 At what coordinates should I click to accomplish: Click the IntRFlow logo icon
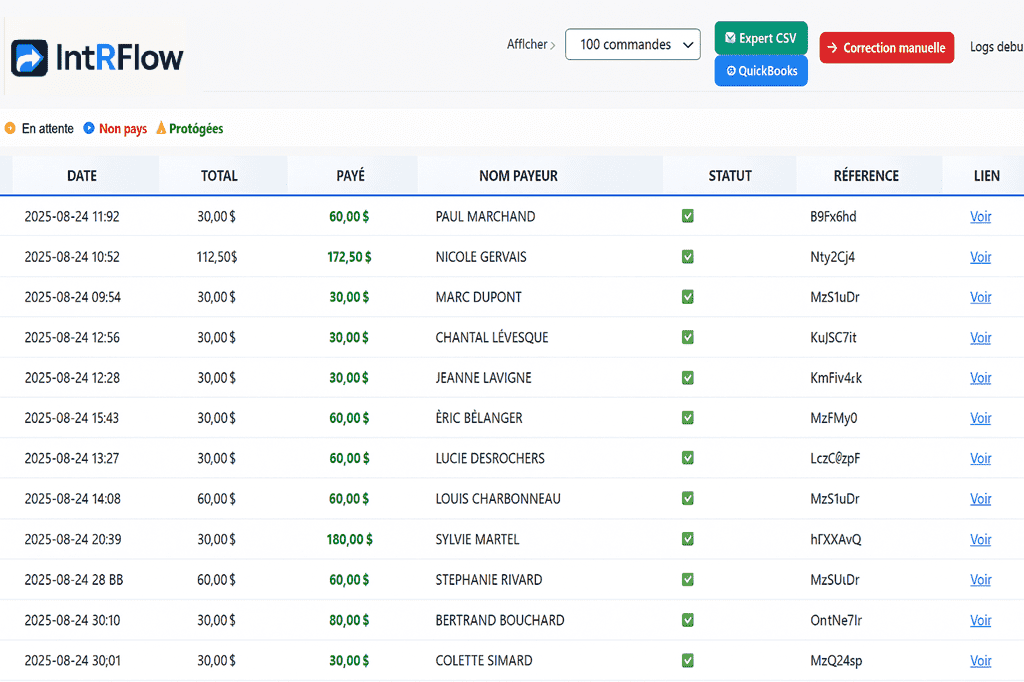tap(30, 58)
